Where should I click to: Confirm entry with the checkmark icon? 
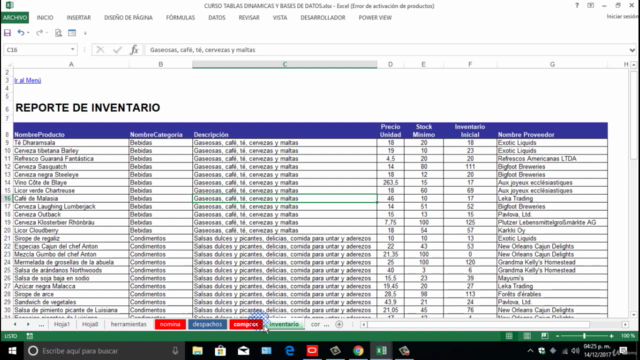[x=118, y=50]
